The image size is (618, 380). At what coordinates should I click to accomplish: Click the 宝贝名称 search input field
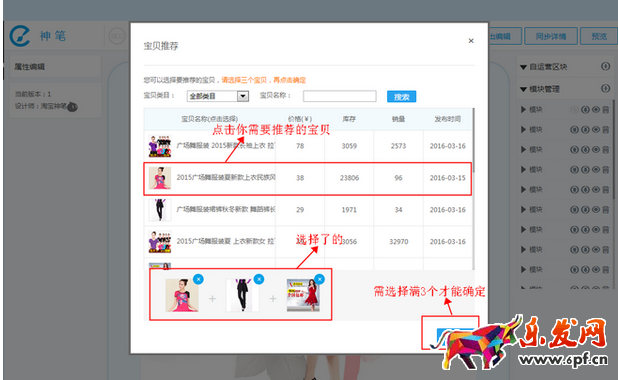pyautogui.click(x=339, y=96)
